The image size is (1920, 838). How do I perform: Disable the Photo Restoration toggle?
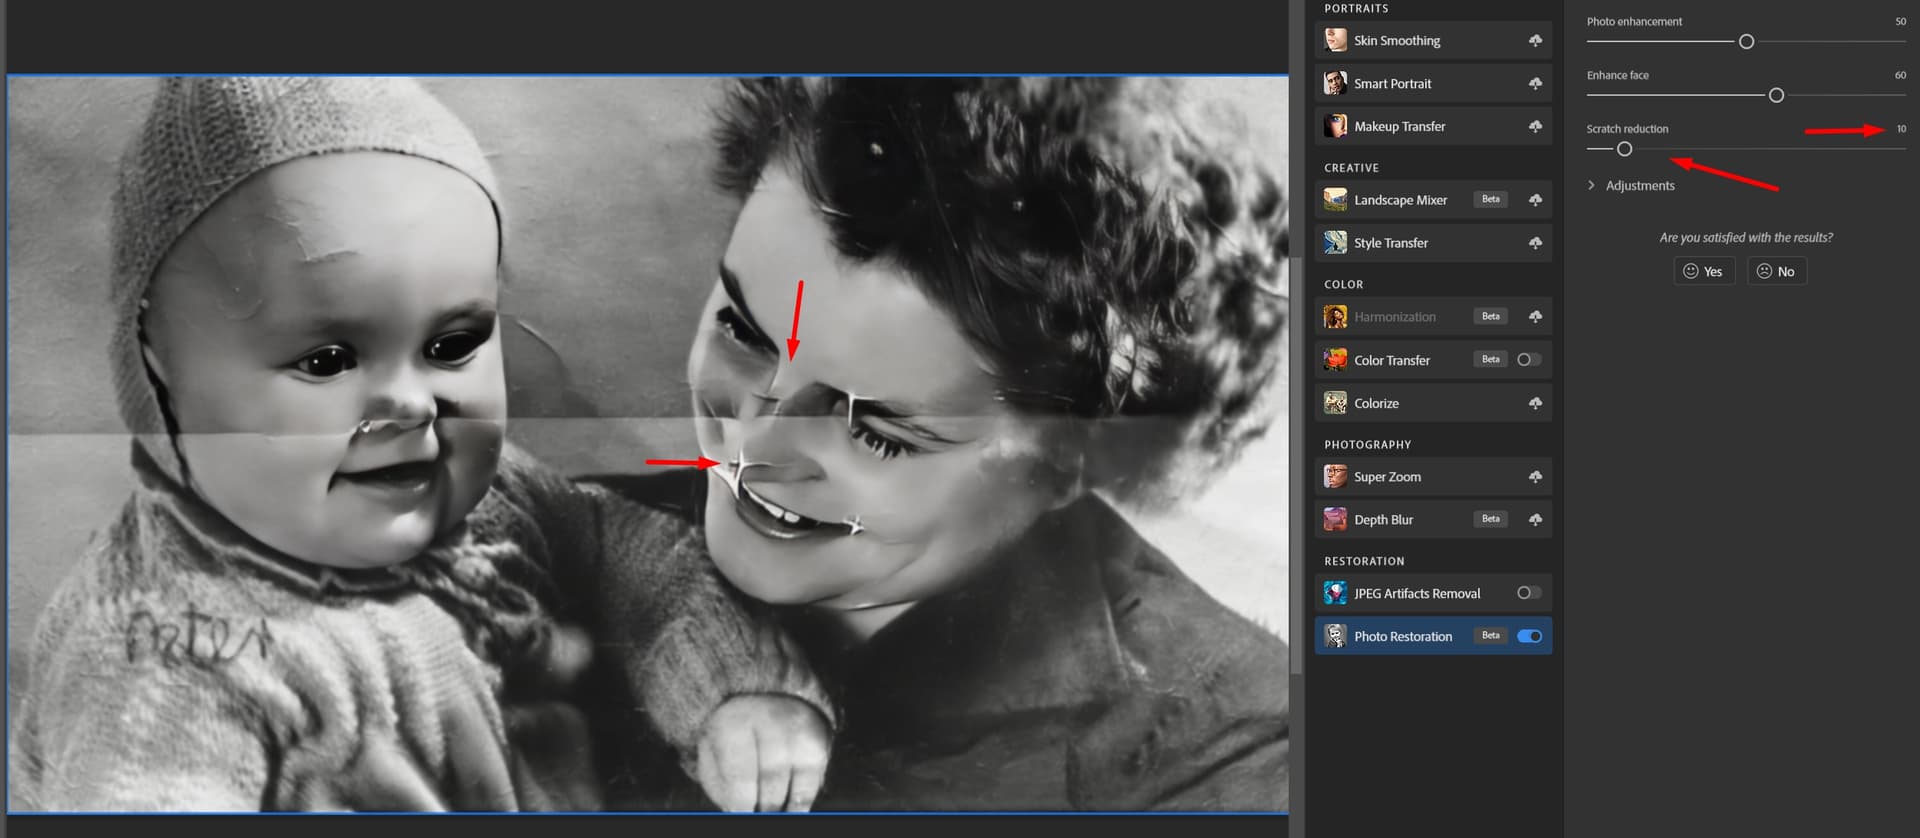[x=1528, y=636]
